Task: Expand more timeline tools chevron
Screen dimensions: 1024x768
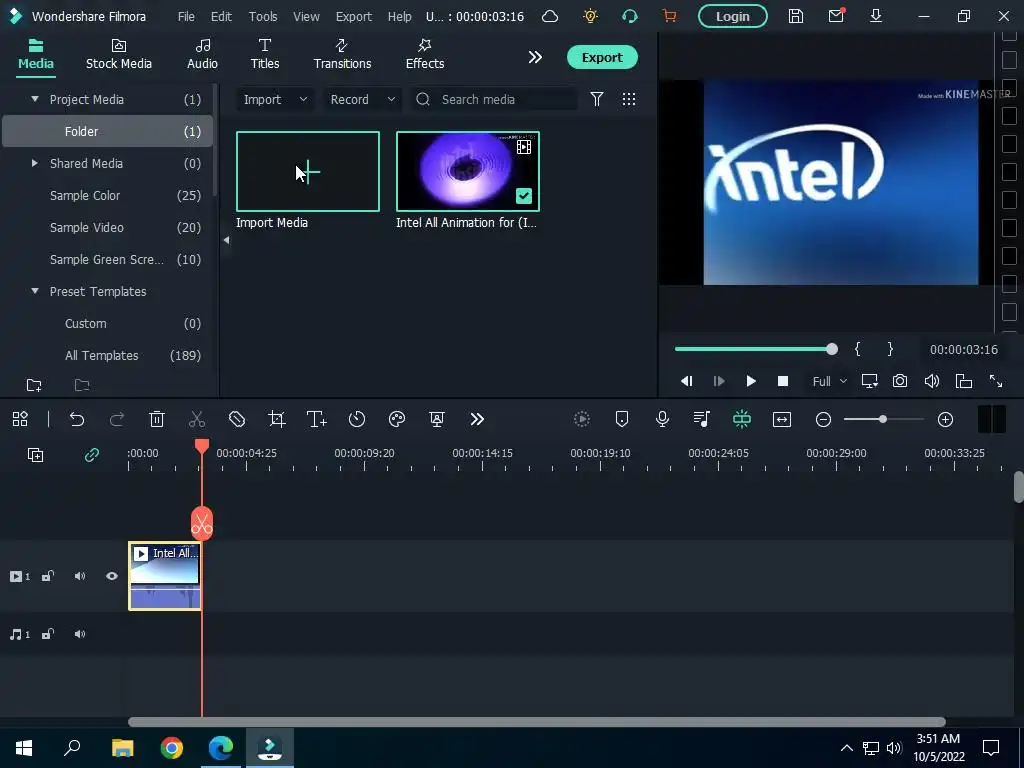Action: click(x=477, y=419)
